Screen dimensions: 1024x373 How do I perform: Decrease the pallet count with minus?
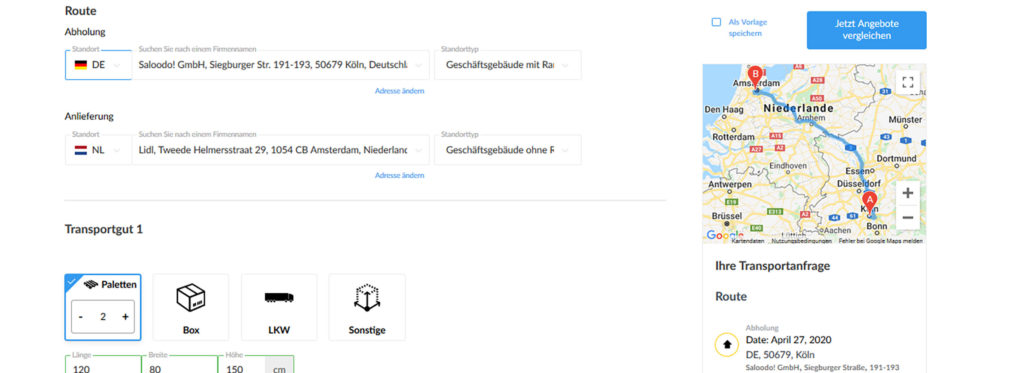coord(80,317)
